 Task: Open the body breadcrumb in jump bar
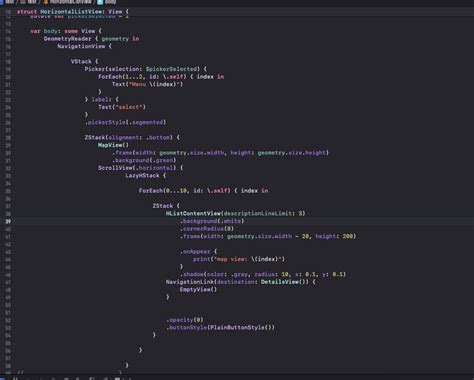pos(111,2)
